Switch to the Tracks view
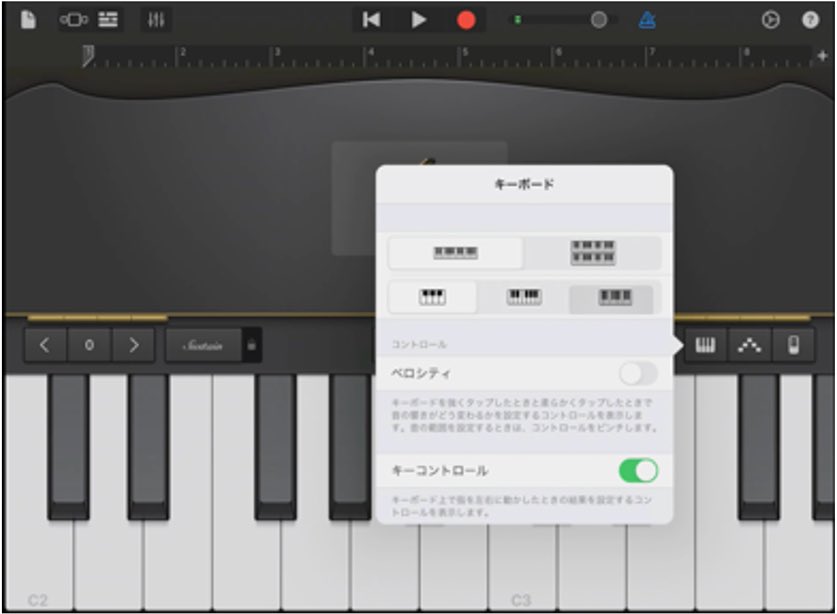 point(108,20)
